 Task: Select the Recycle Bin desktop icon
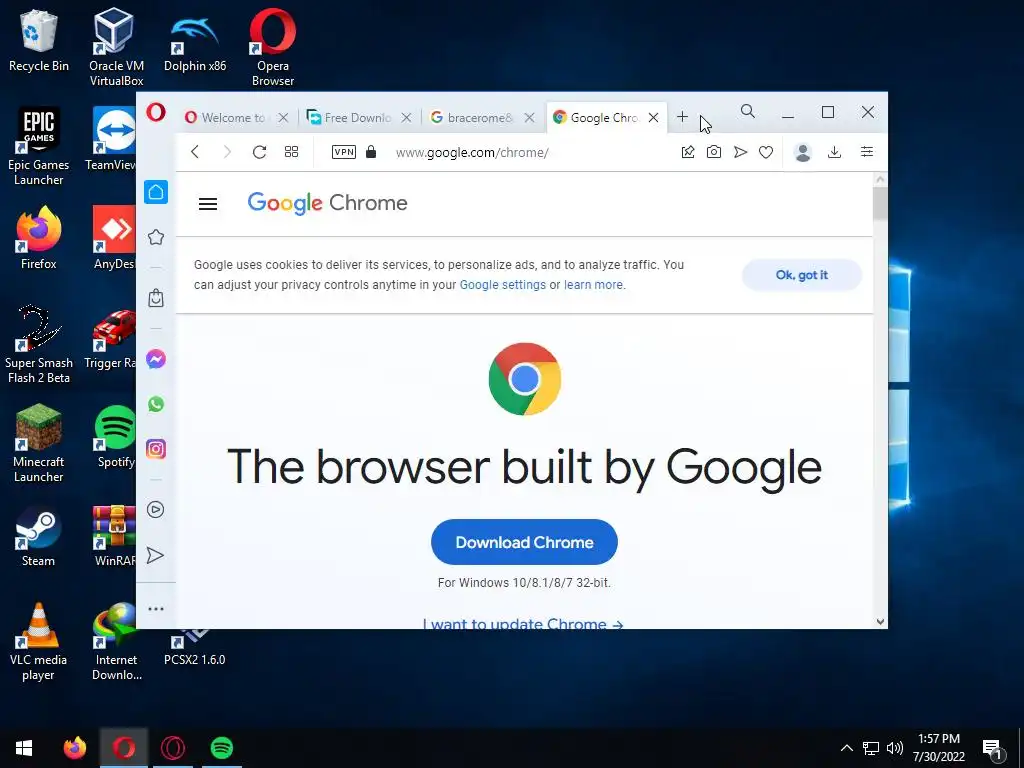[x=39, y=42]
